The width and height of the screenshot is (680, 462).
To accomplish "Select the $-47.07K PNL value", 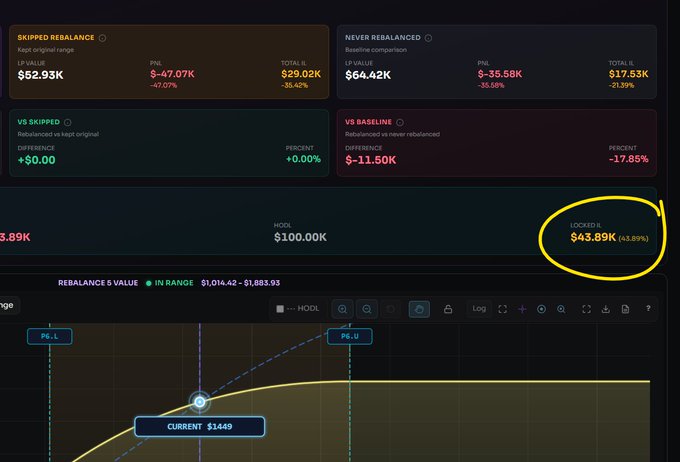I will pyautogui.click(x=172, y=74).
